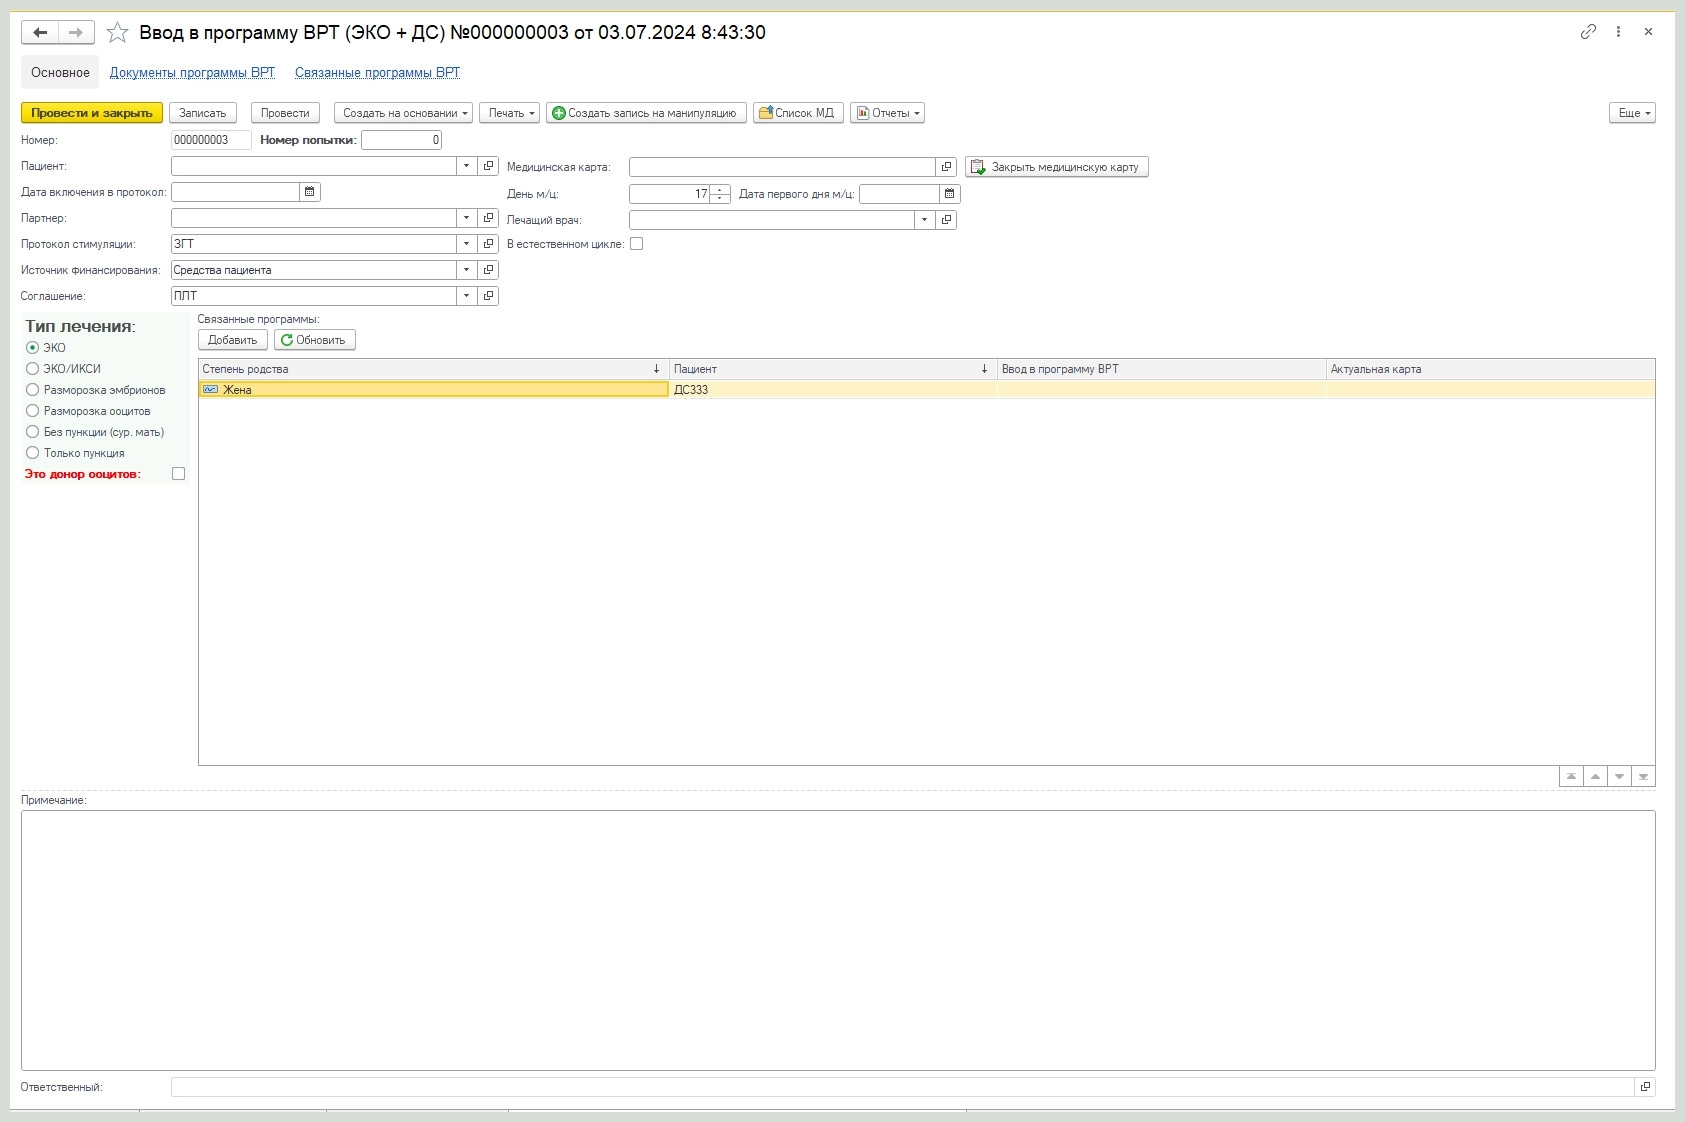The height and width of the screenshot is (1122, 1685).
Task: Expand the Протокол стимуляции dropdown
Action: tap(466, 244)
